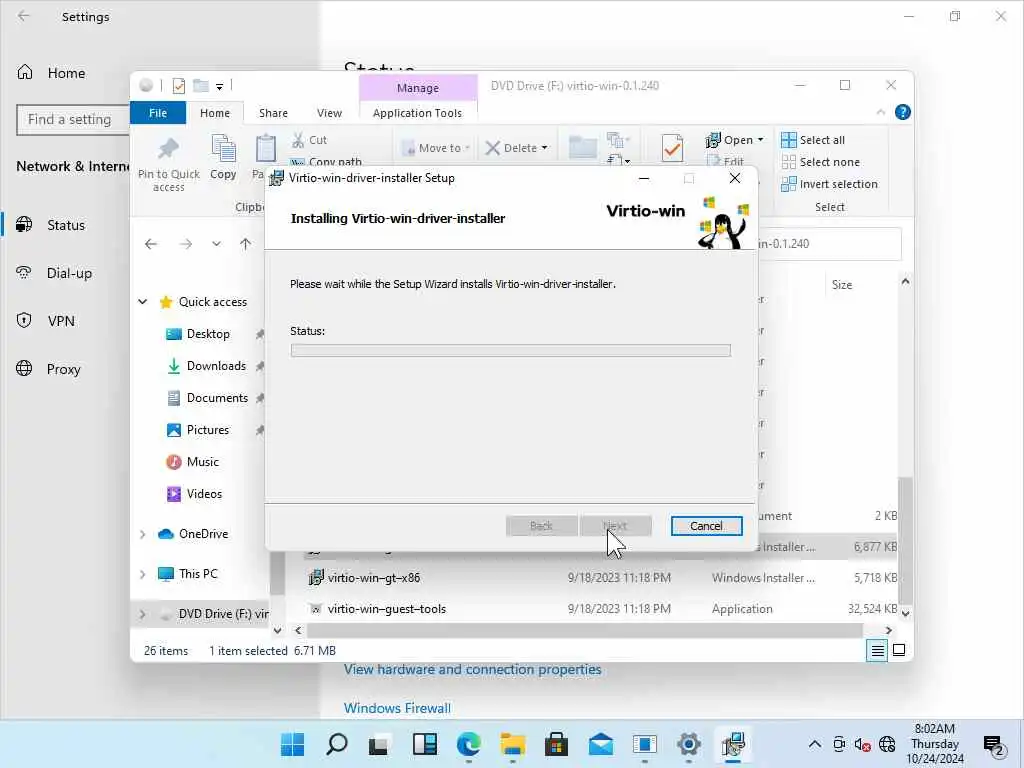
Task: Expand the DVD Drive (F:) node
Action: 142,614
